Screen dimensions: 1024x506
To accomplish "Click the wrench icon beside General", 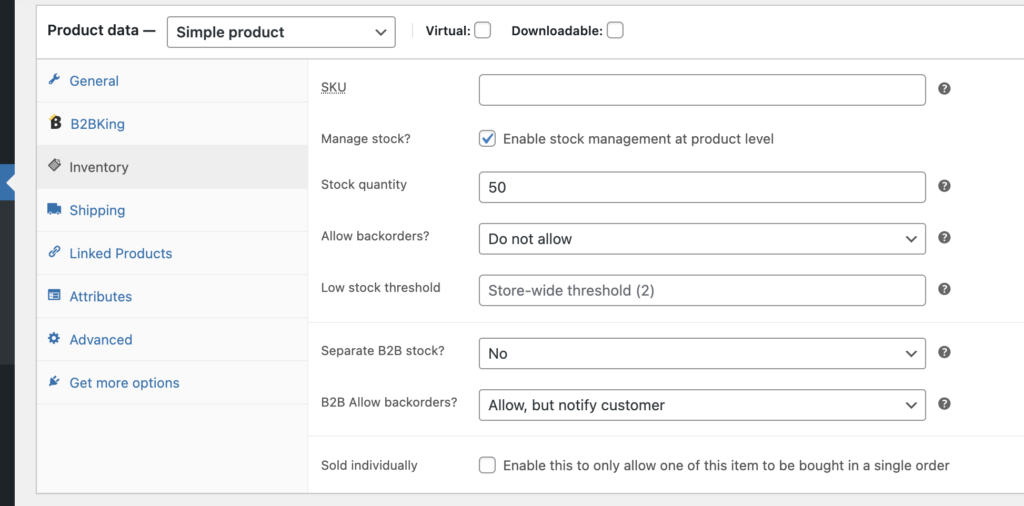I will [54, 80].
